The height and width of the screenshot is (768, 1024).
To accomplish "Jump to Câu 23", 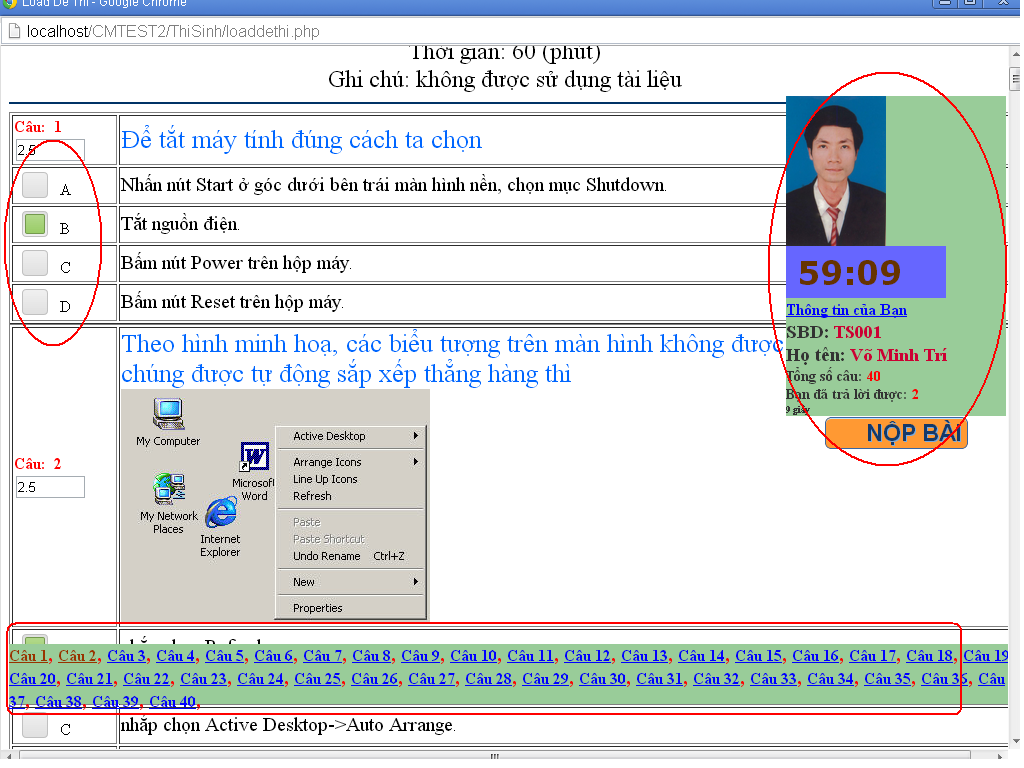I will (204, 679).
